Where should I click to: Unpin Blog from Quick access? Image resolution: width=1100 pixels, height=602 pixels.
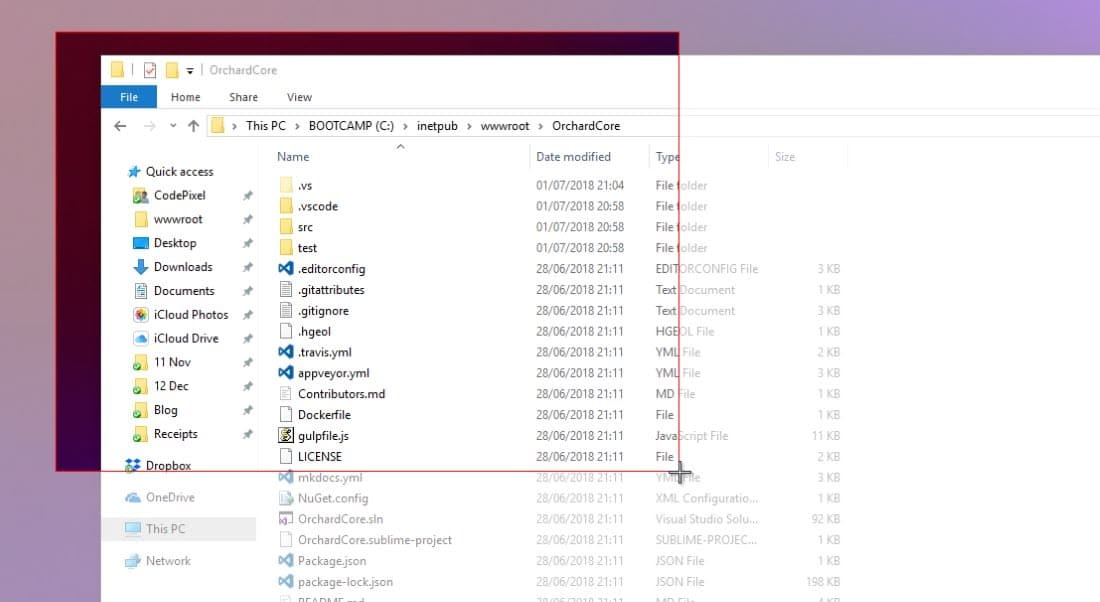247,410
